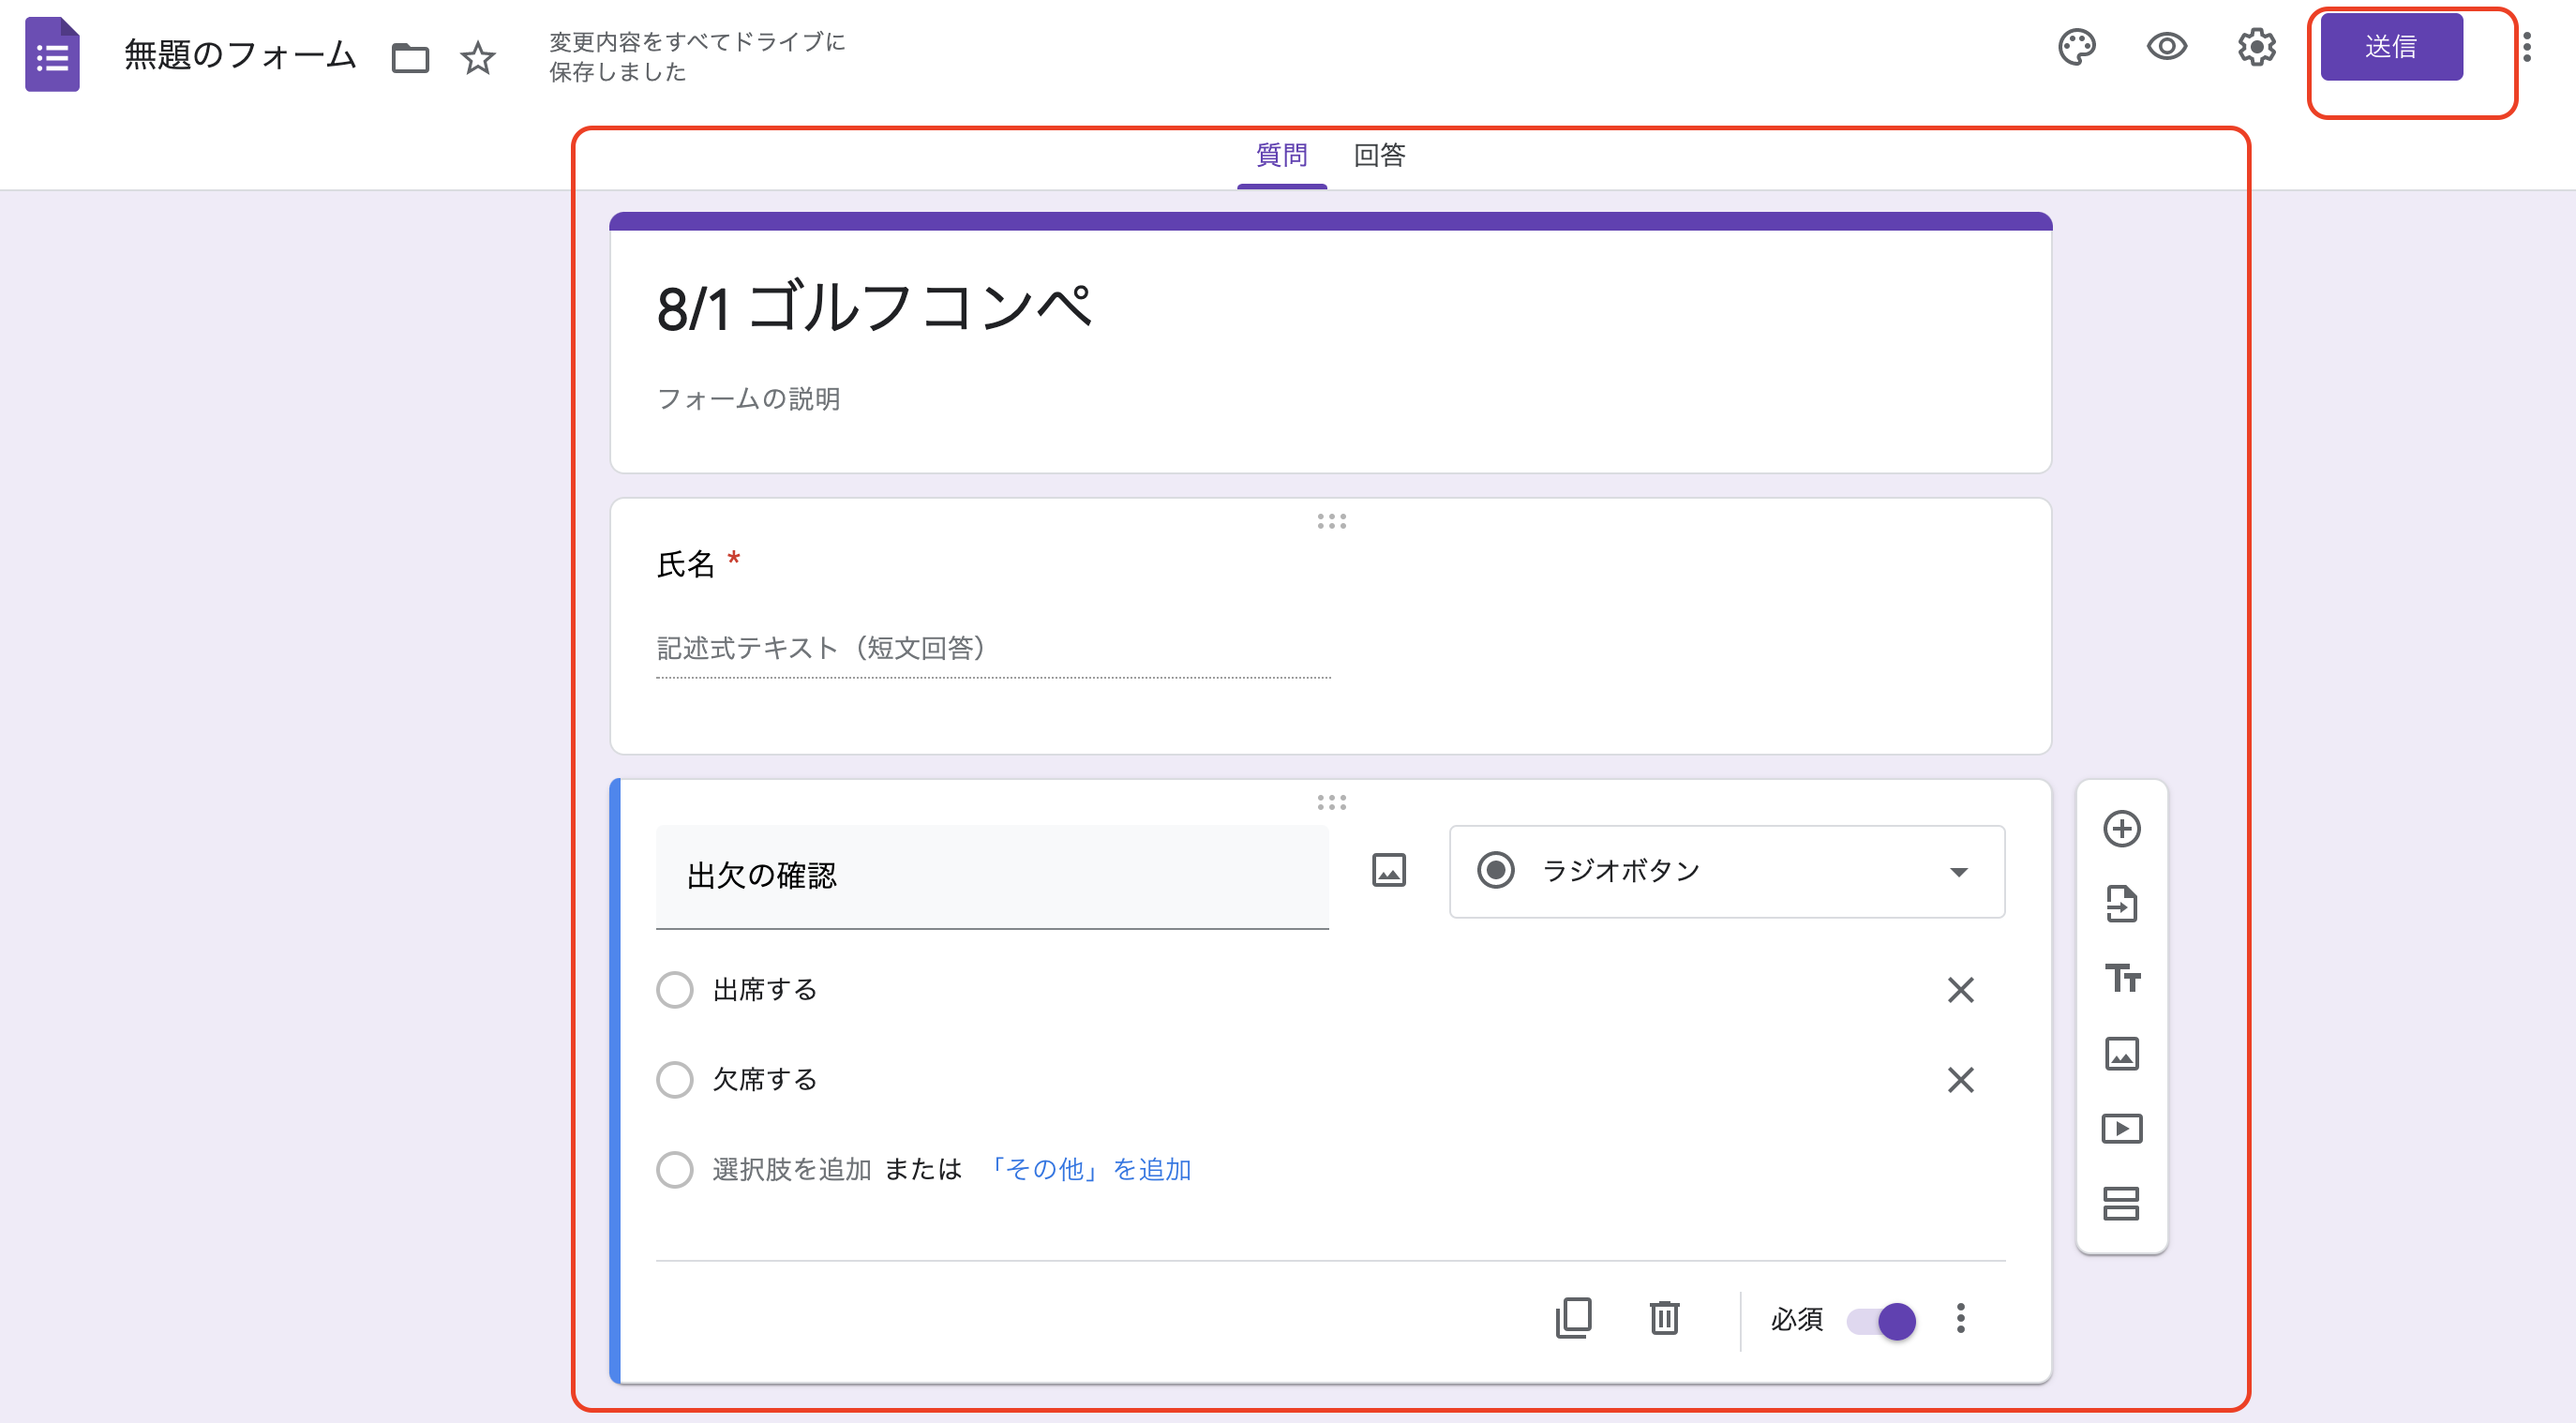Switch to the 回答 tab

click(x=1379, y=155)
